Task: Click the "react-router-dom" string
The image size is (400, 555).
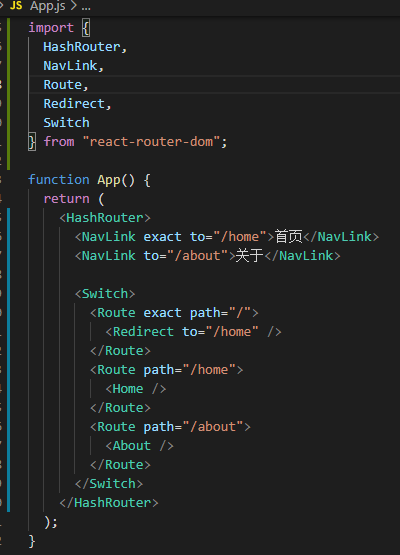Action: click(152, 142)
